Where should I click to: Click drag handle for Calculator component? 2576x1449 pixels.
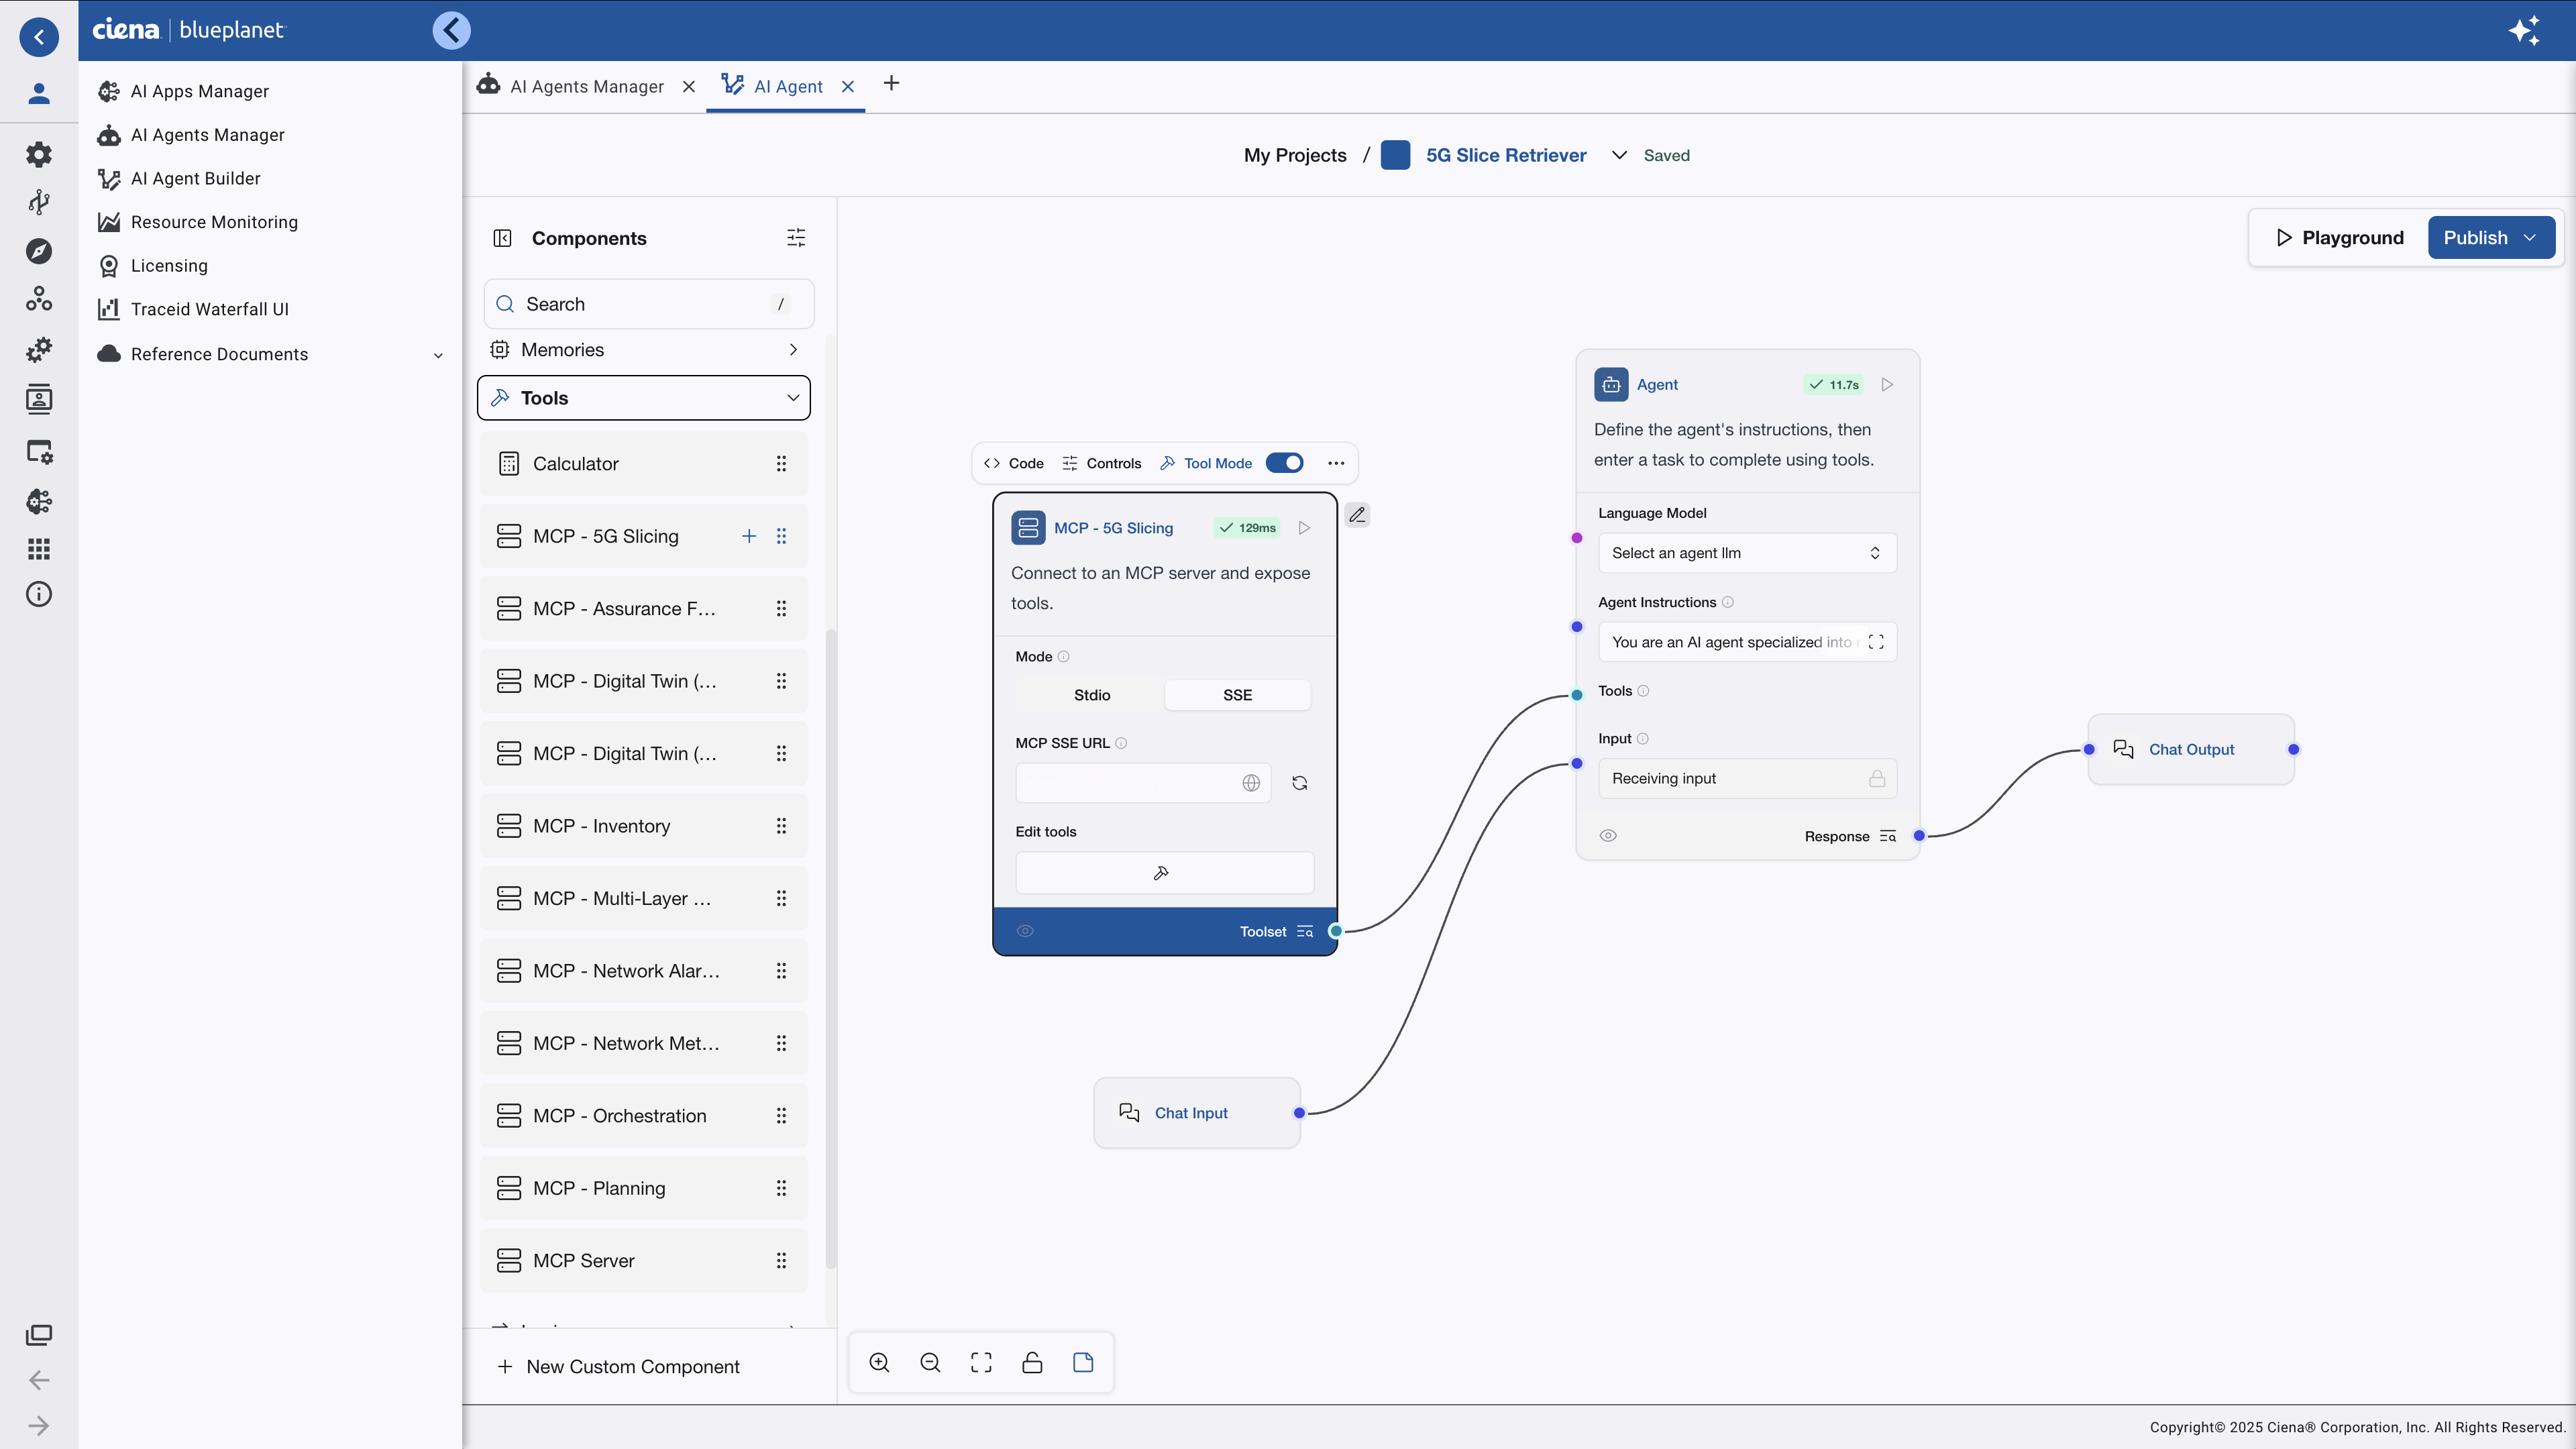coord(781,463)
